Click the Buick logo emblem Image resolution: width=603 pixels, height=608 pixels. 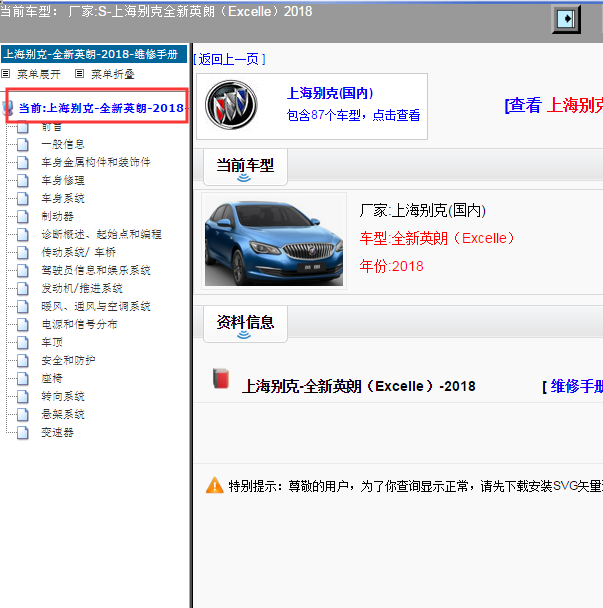231,105
